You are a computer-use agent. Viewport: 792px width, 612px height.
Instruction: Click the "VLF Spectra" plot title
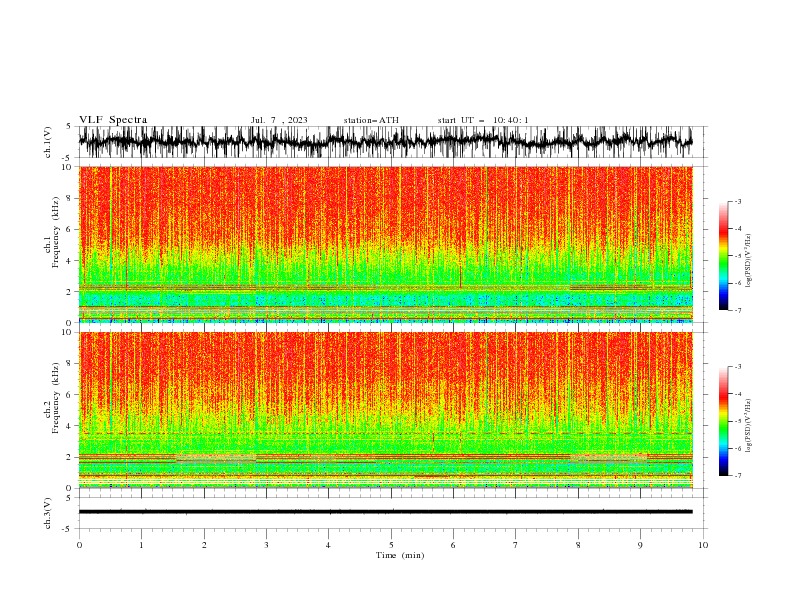pyautogui.click(x=113, y=120)
